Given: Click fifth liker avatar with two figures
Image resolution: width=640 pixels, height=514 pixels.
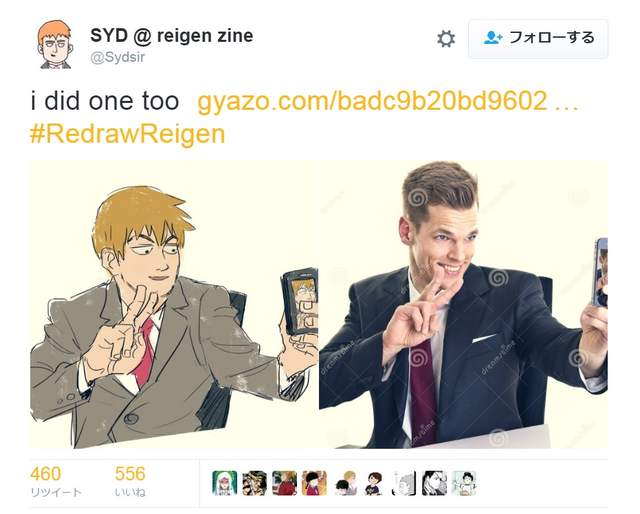Looking at the screenshot, I should pos(344,483).
